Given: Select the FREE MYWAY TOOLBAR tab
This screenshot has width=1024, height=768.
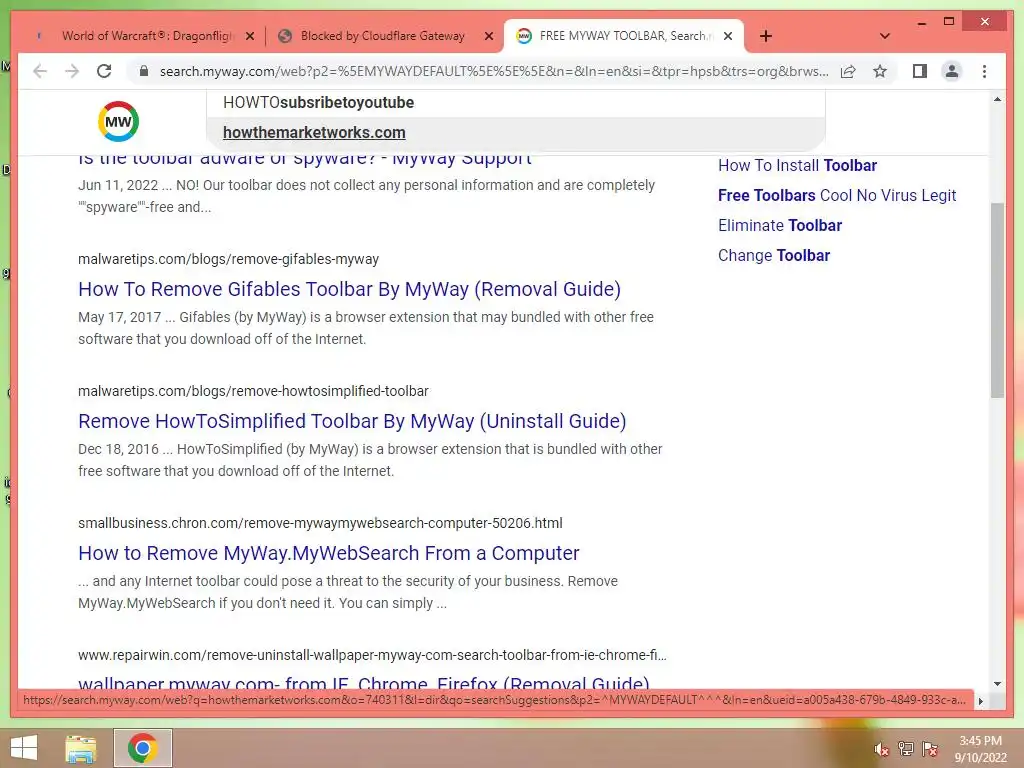Looking at the screenshot, I should [x=622, y=36].
